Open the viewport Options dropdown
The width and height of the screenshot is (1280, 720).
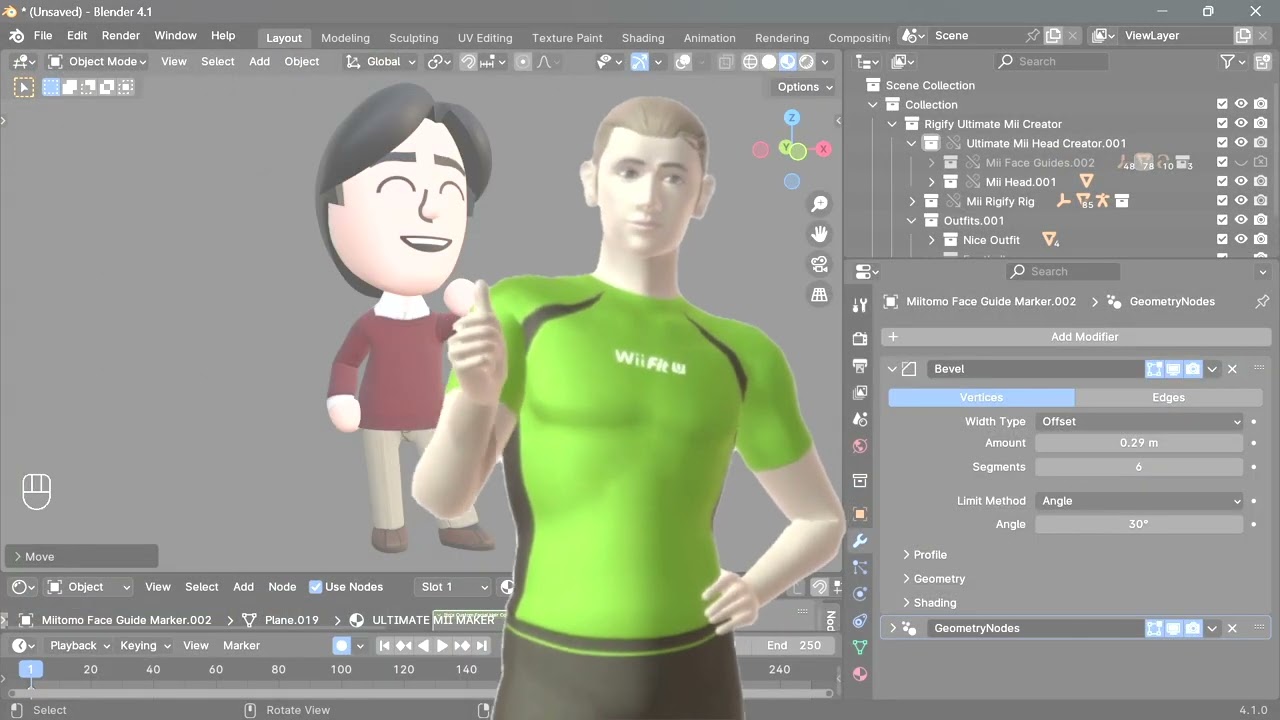click(x=805, y=87)
